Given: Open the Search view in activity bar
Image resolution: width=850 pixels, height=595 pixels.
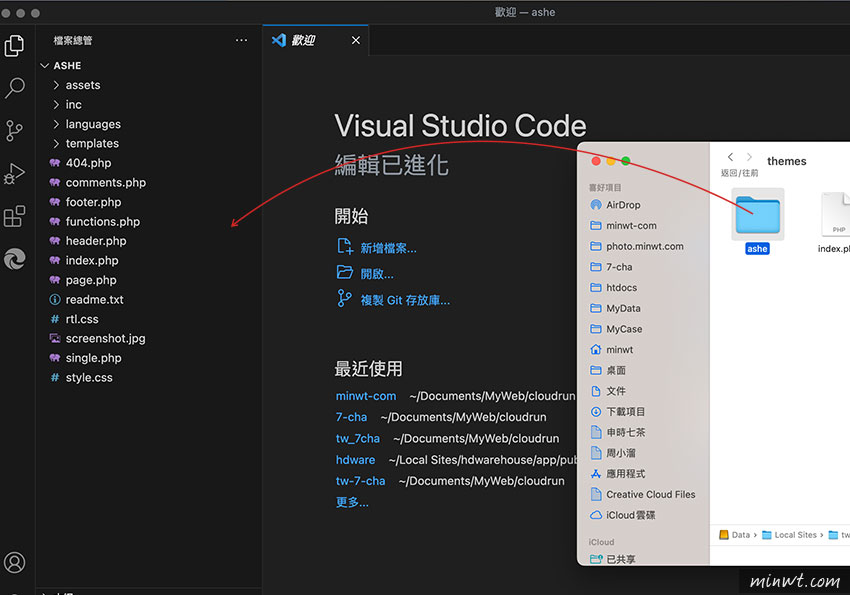Looking at the screenshot, I should coord(15,88).
